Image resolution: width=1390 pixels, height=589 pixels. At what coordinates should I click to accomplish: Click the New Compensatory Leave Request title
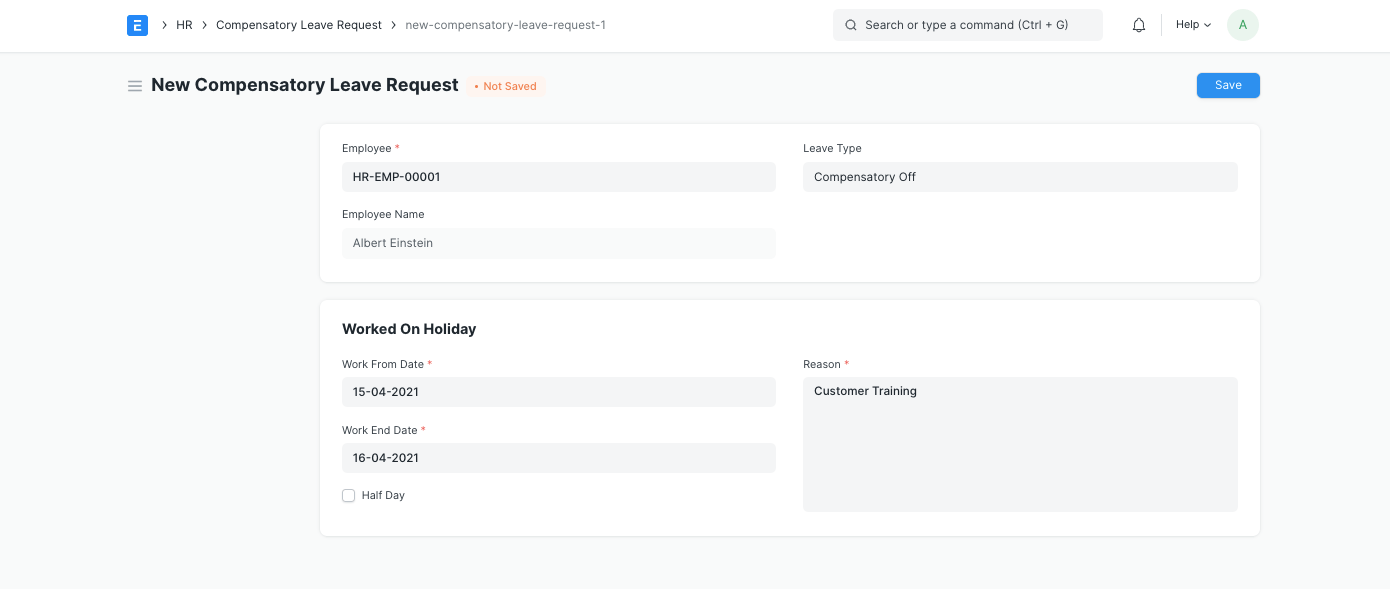coord(305,85)
